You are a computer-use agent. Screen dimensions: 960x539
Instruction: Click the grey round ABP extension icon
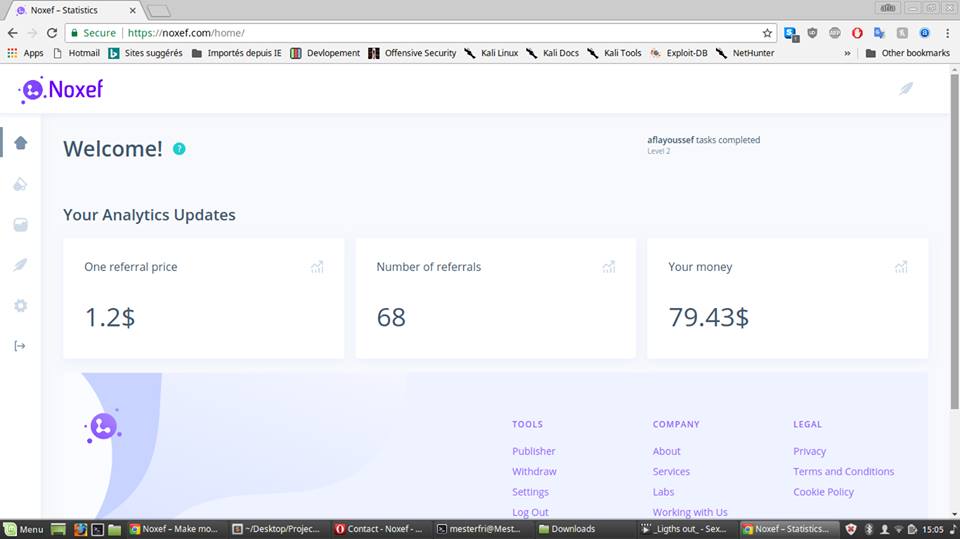click(x=834, y=33)
